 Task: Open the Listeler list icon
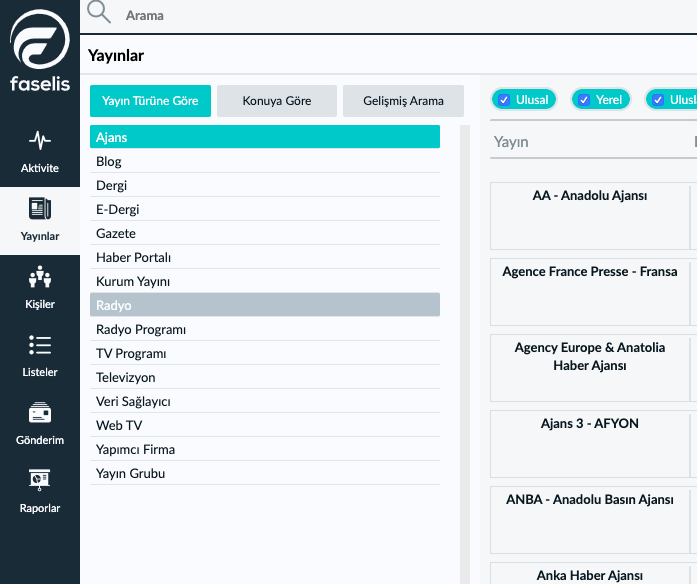coord(40,344)
